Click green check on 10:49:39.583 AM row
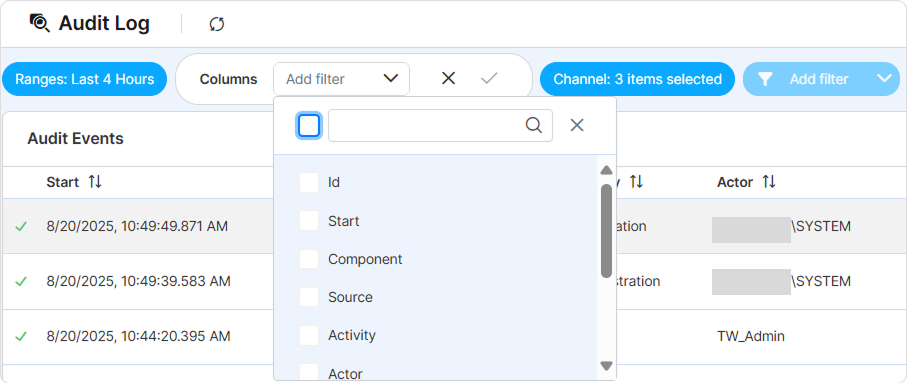The height and width of the screenshot is (383, 907). coord(21,281)
